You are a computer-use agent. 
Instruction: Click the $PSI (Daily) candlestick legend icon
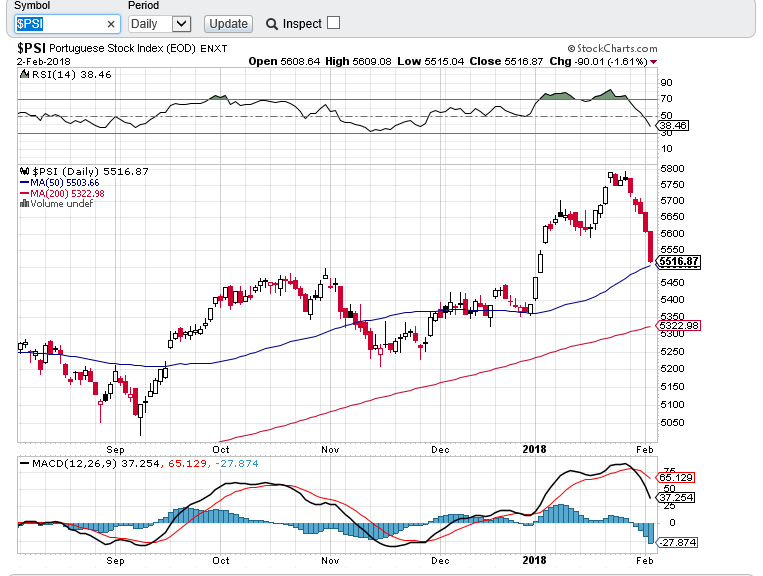pos(24,171)
